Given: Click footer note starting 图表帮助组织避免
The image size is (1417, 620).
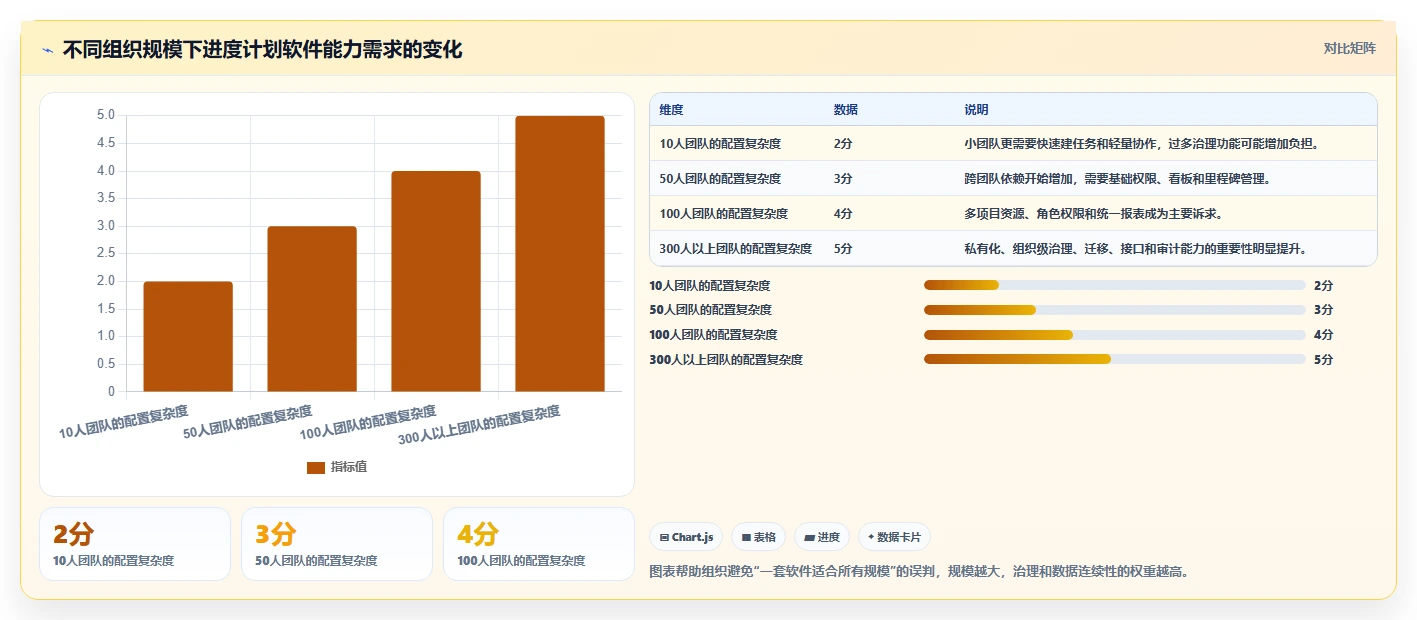Looking at the screenshot, I should tap(919, 572).
